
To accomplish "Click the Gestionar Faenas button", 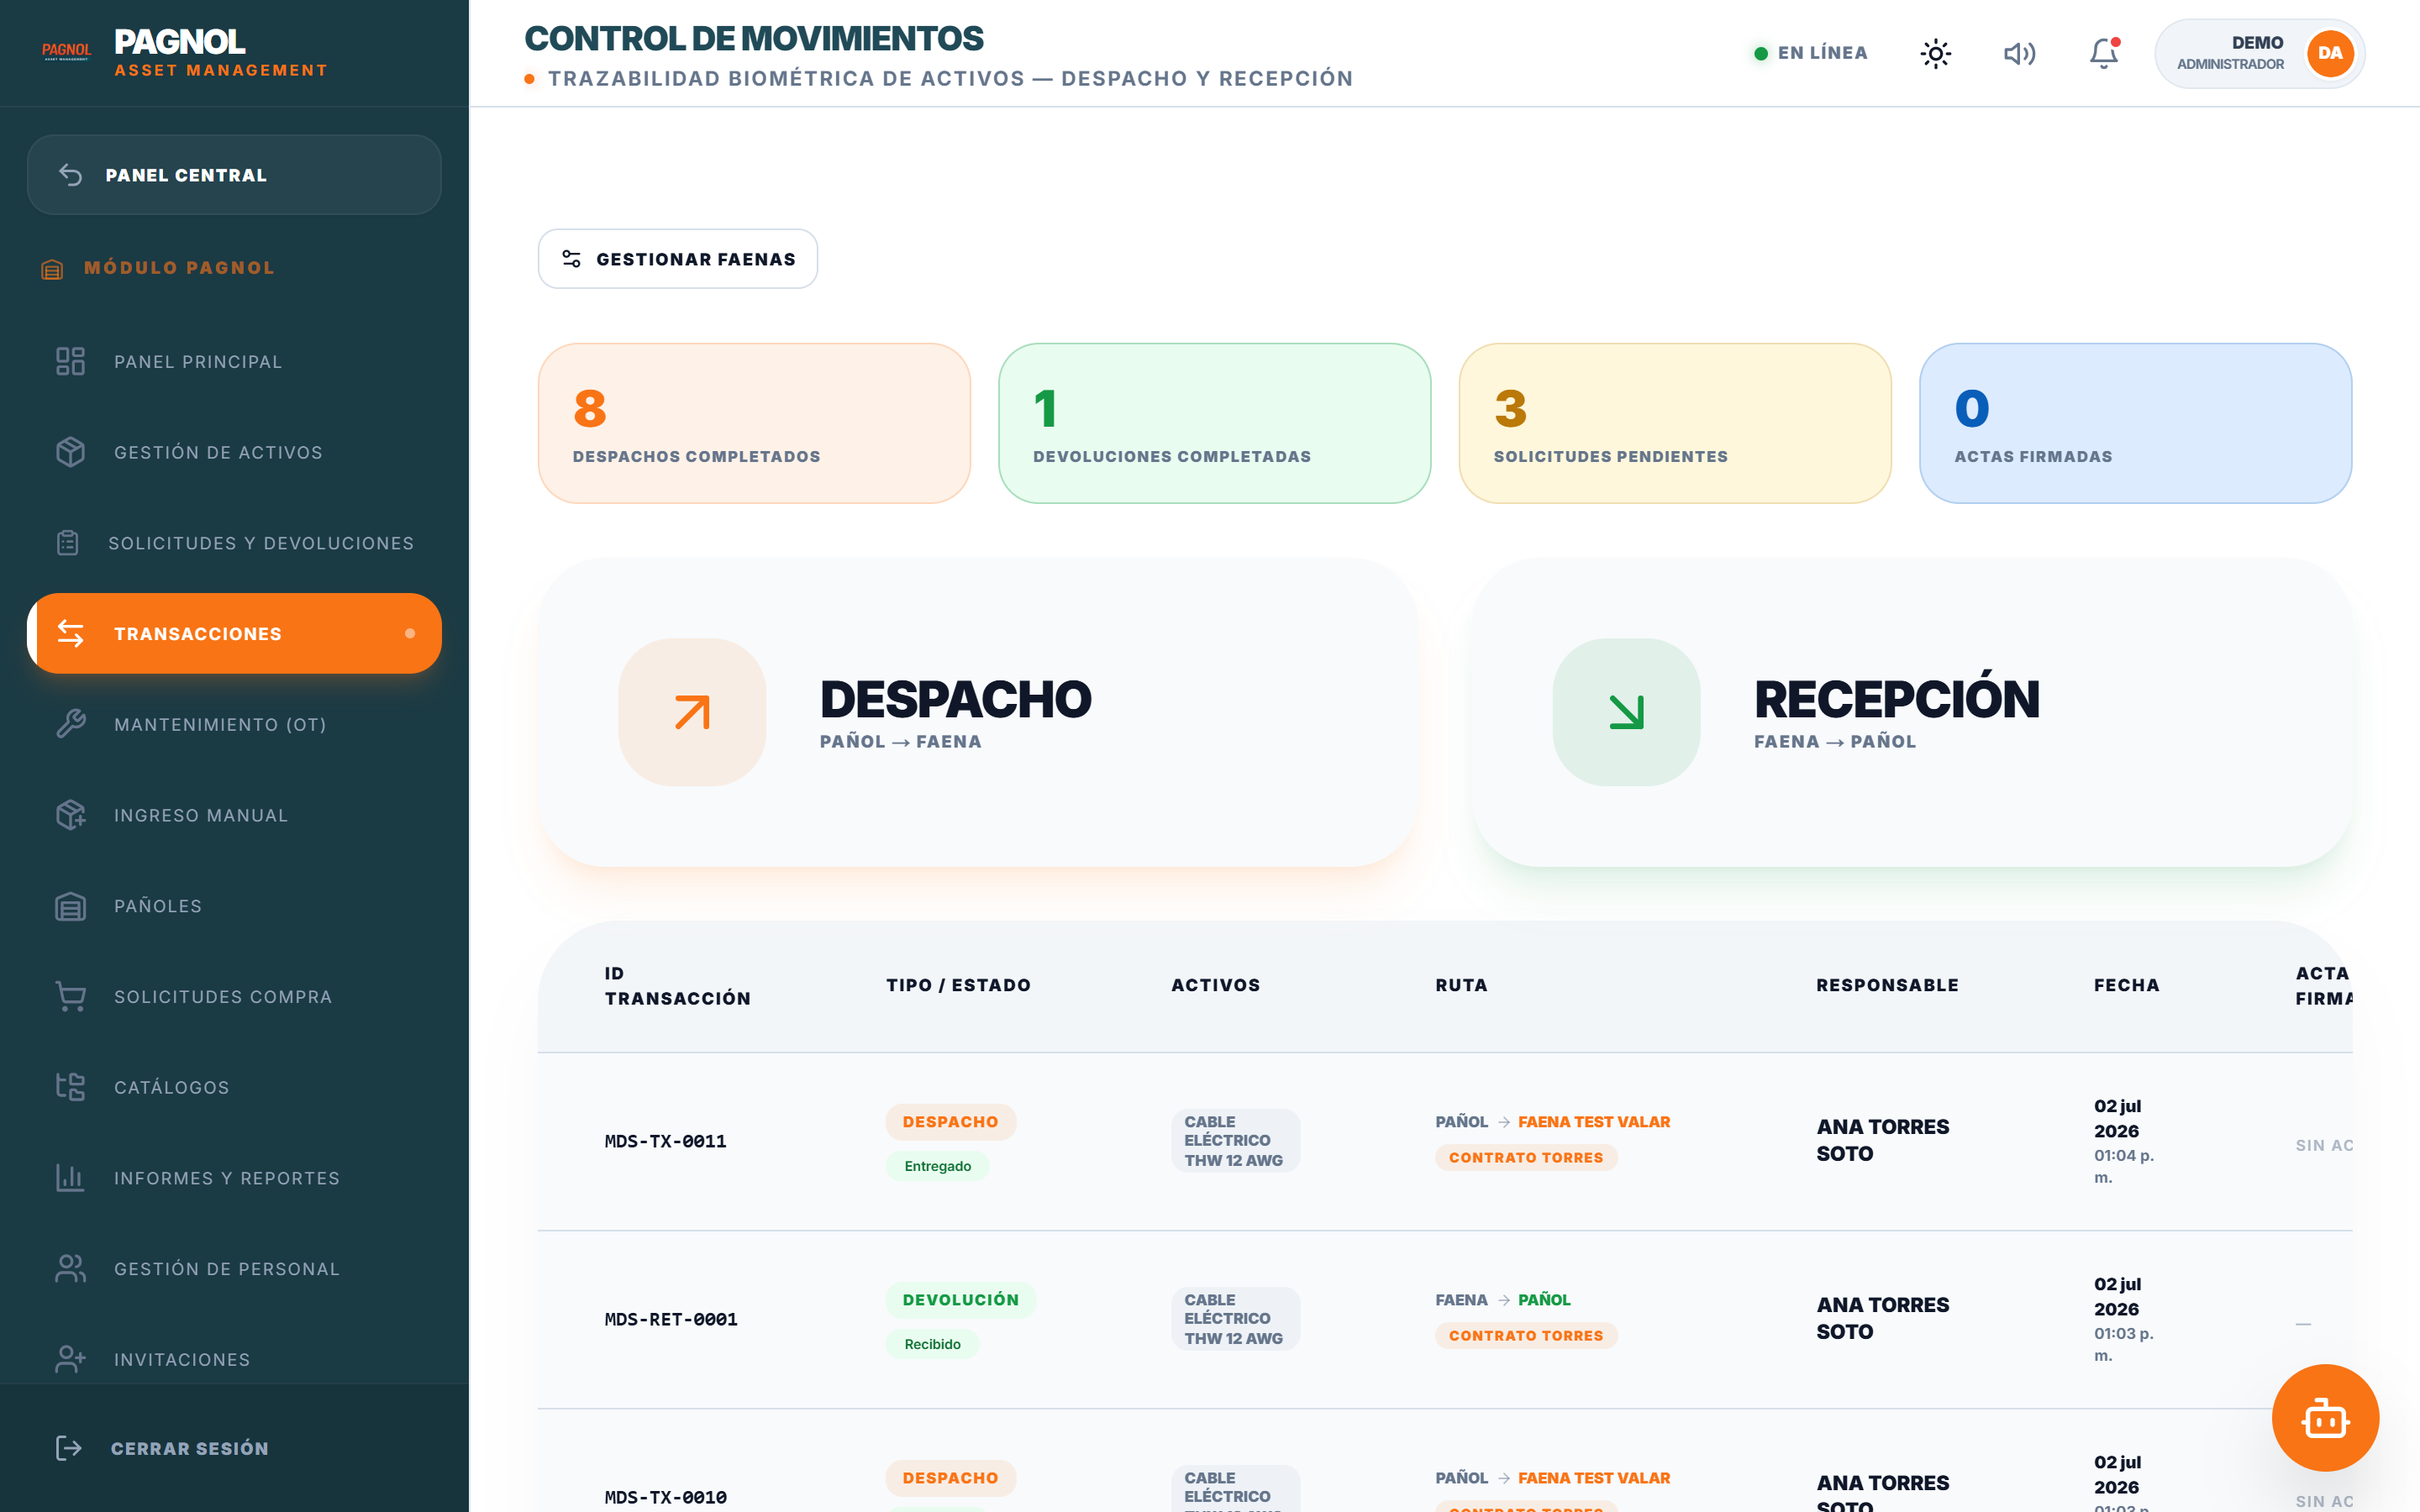I will point(677,259).
